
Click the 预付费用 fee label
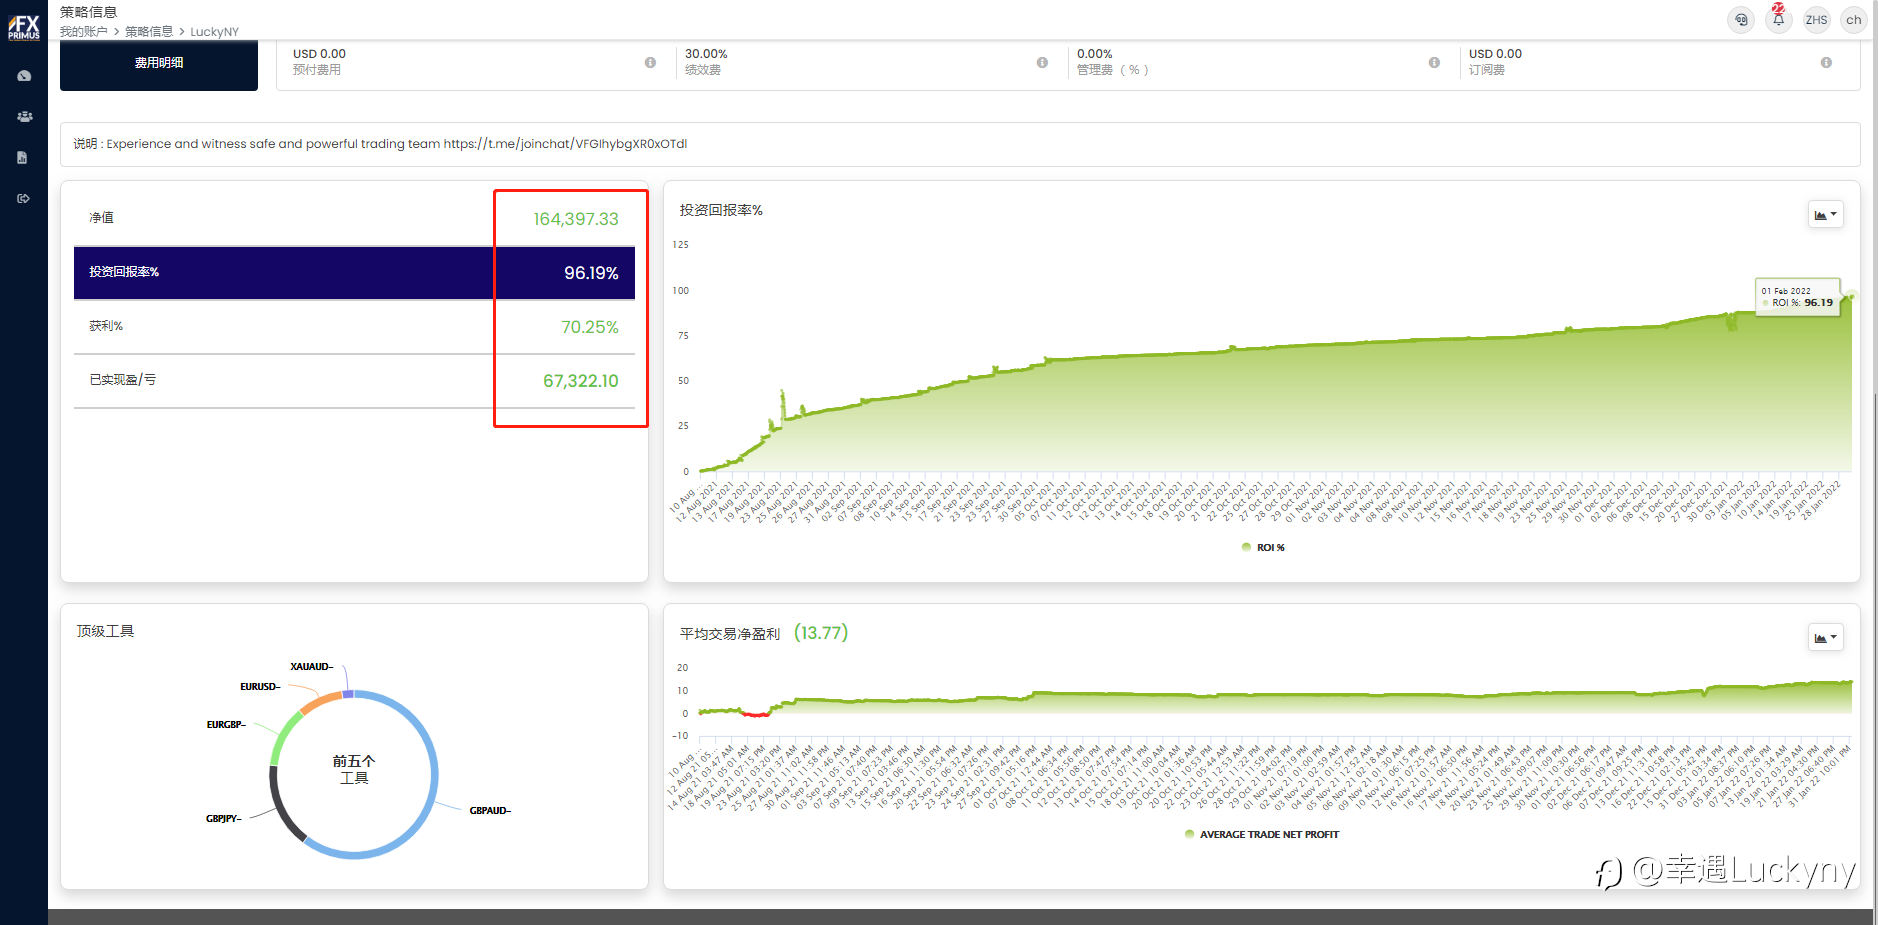[x=317, y=70]
